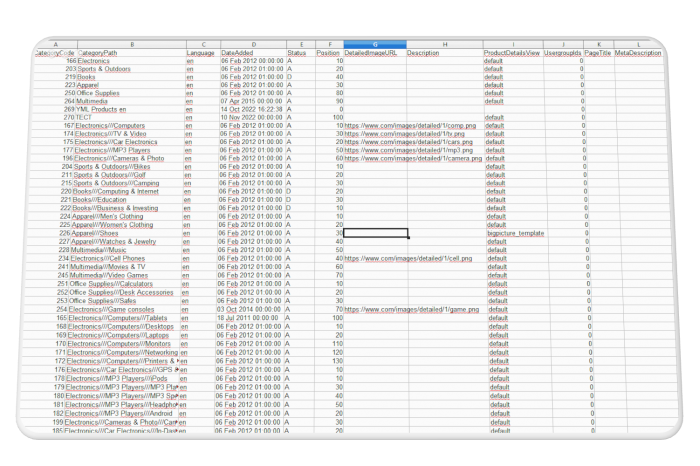Open the mp3.png image URL cell
Viewport: 700px width, 466px height.
click(x=408, y=150)
